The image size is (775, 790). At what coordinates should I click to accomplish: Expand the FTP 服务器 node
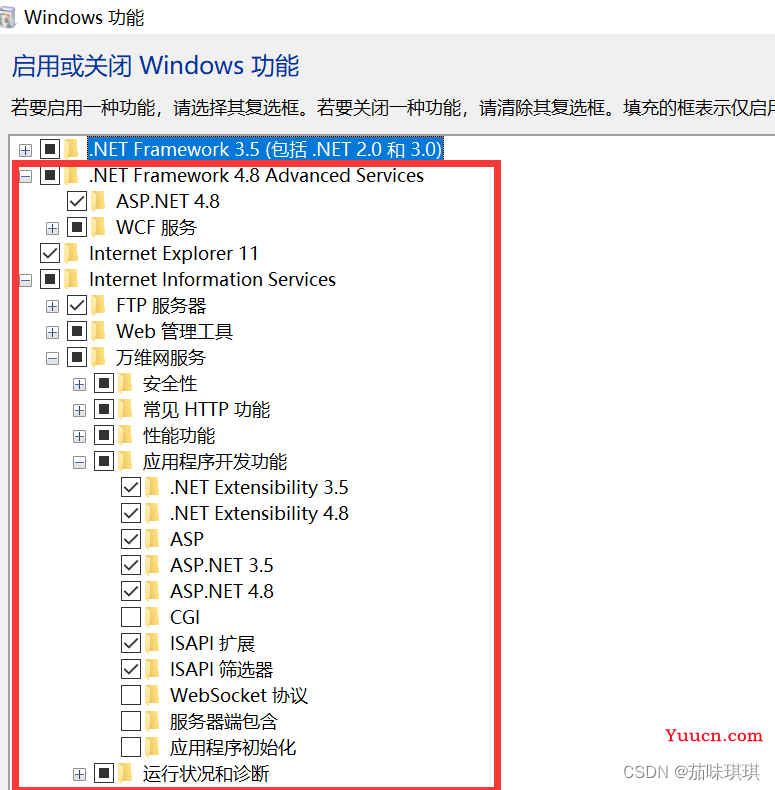tap(52, 306)
